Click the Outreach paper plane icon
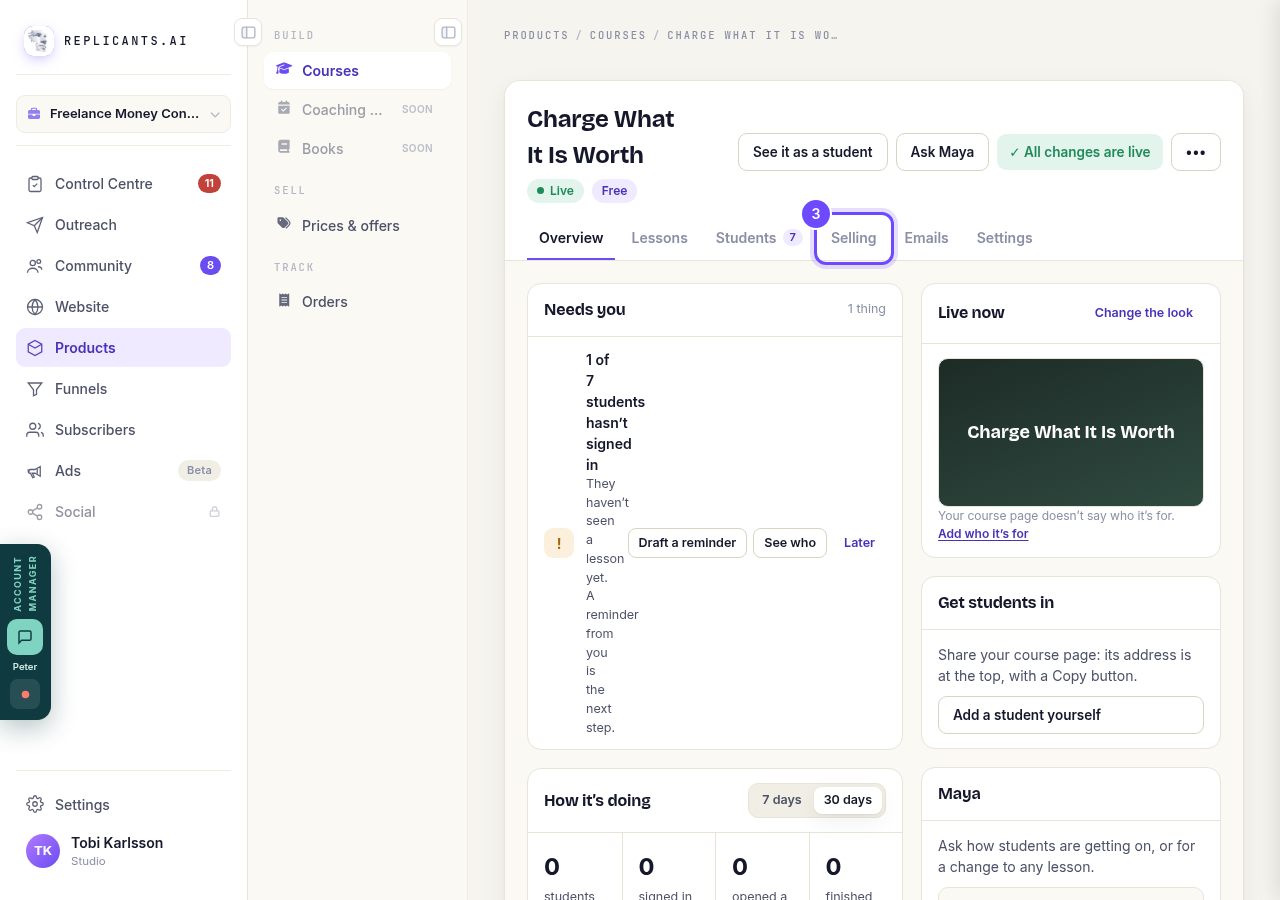The height and width of the screenshot is (900, 1280). pos(35,225)
